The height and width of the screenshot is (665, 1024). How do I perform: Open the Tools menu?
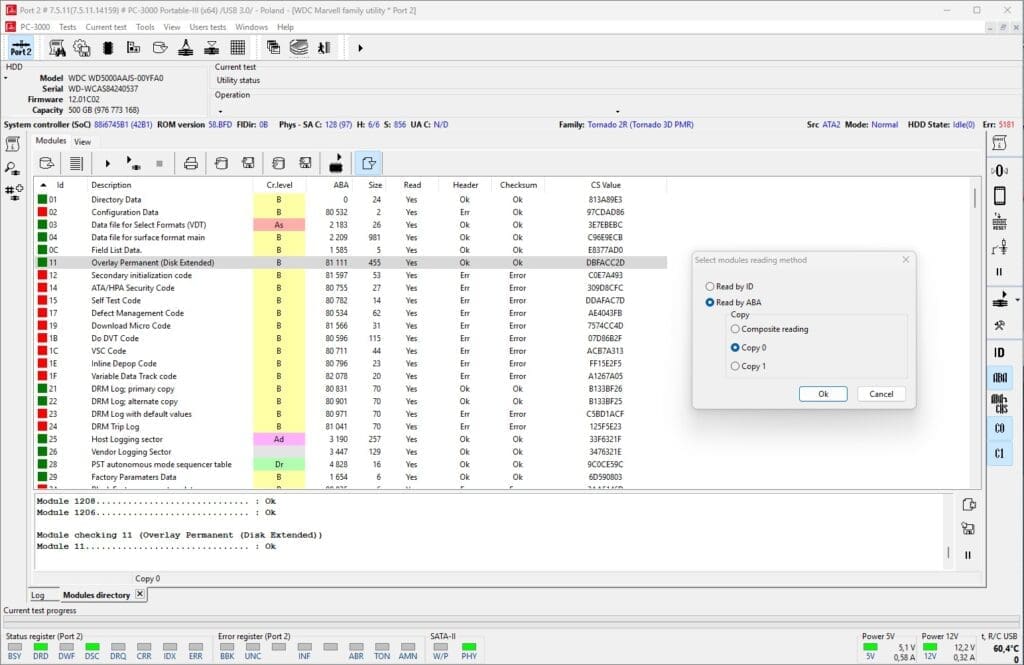145,27
